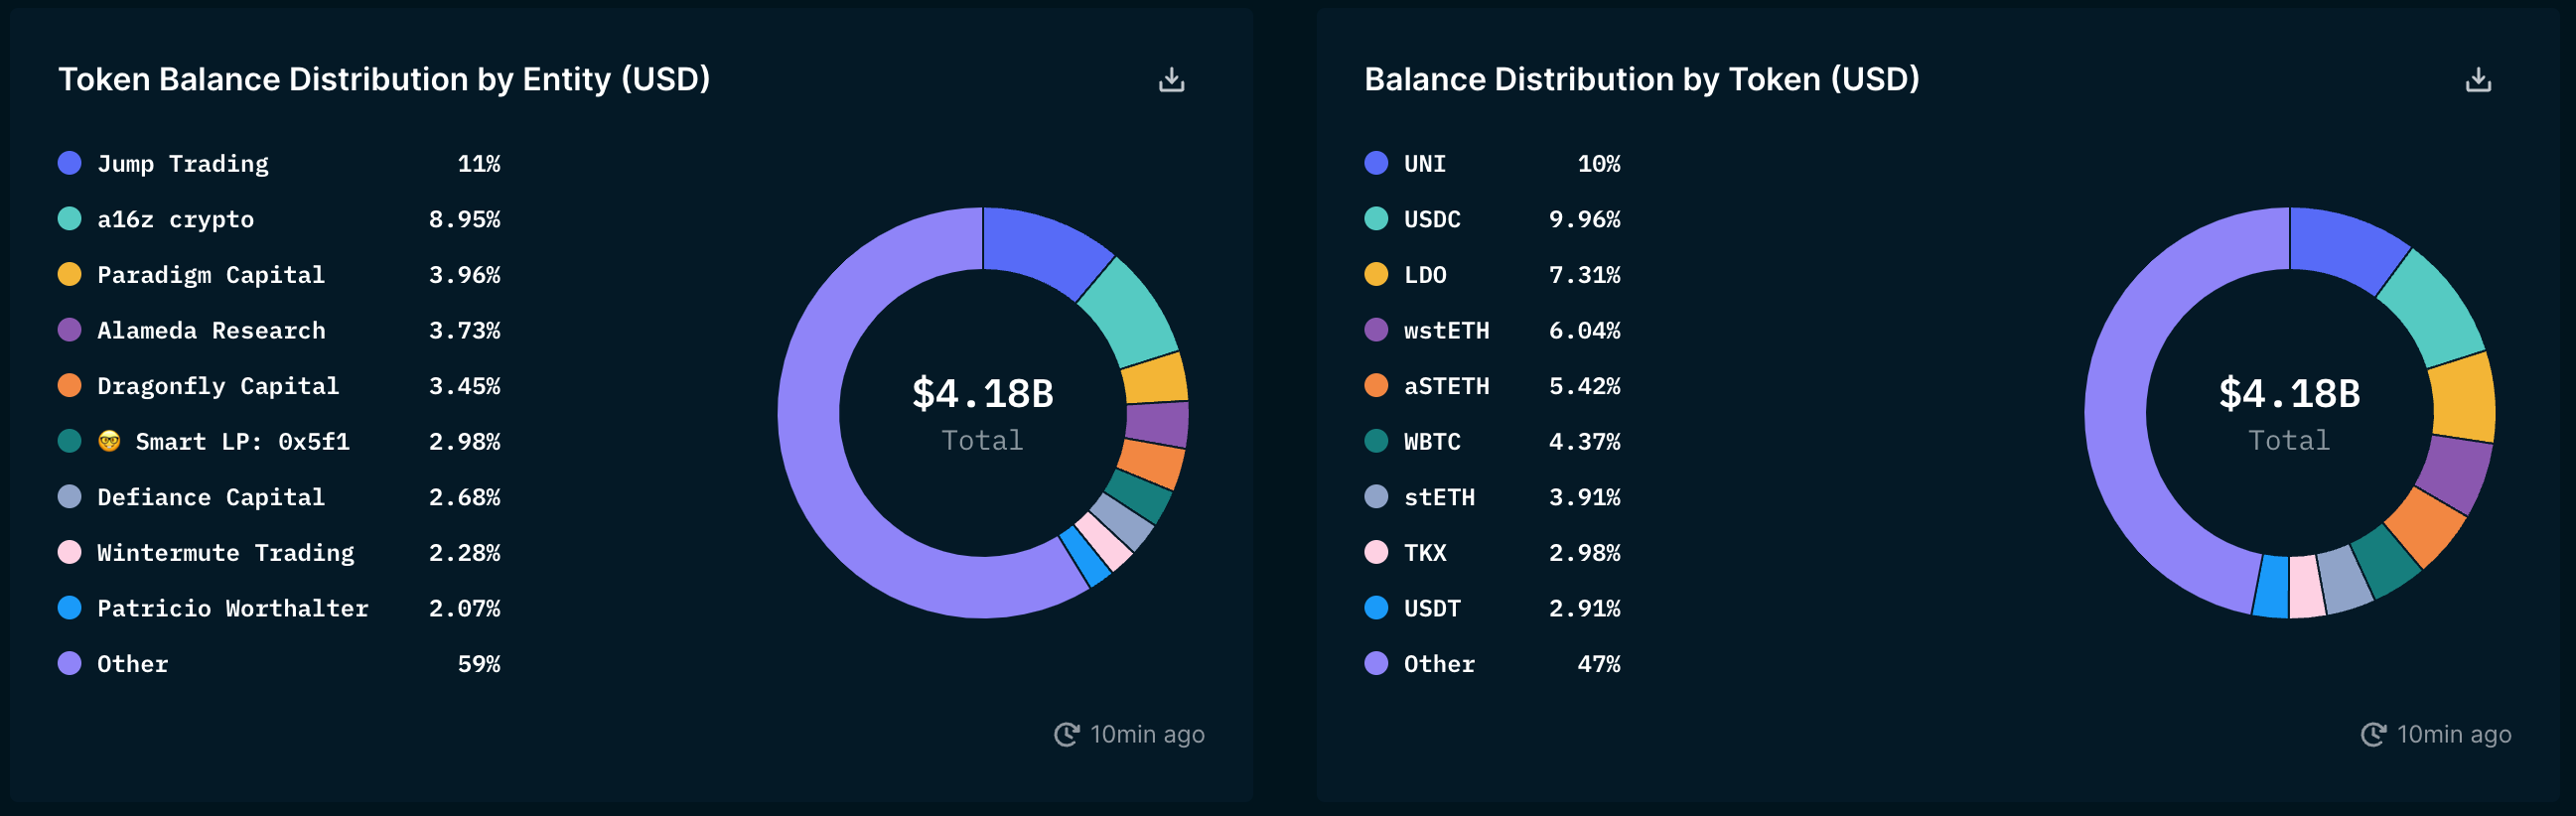Screen dimensions: 2576x816
Task: Select Patricio Worthalter in the legend
Action: tap(232, 609)
